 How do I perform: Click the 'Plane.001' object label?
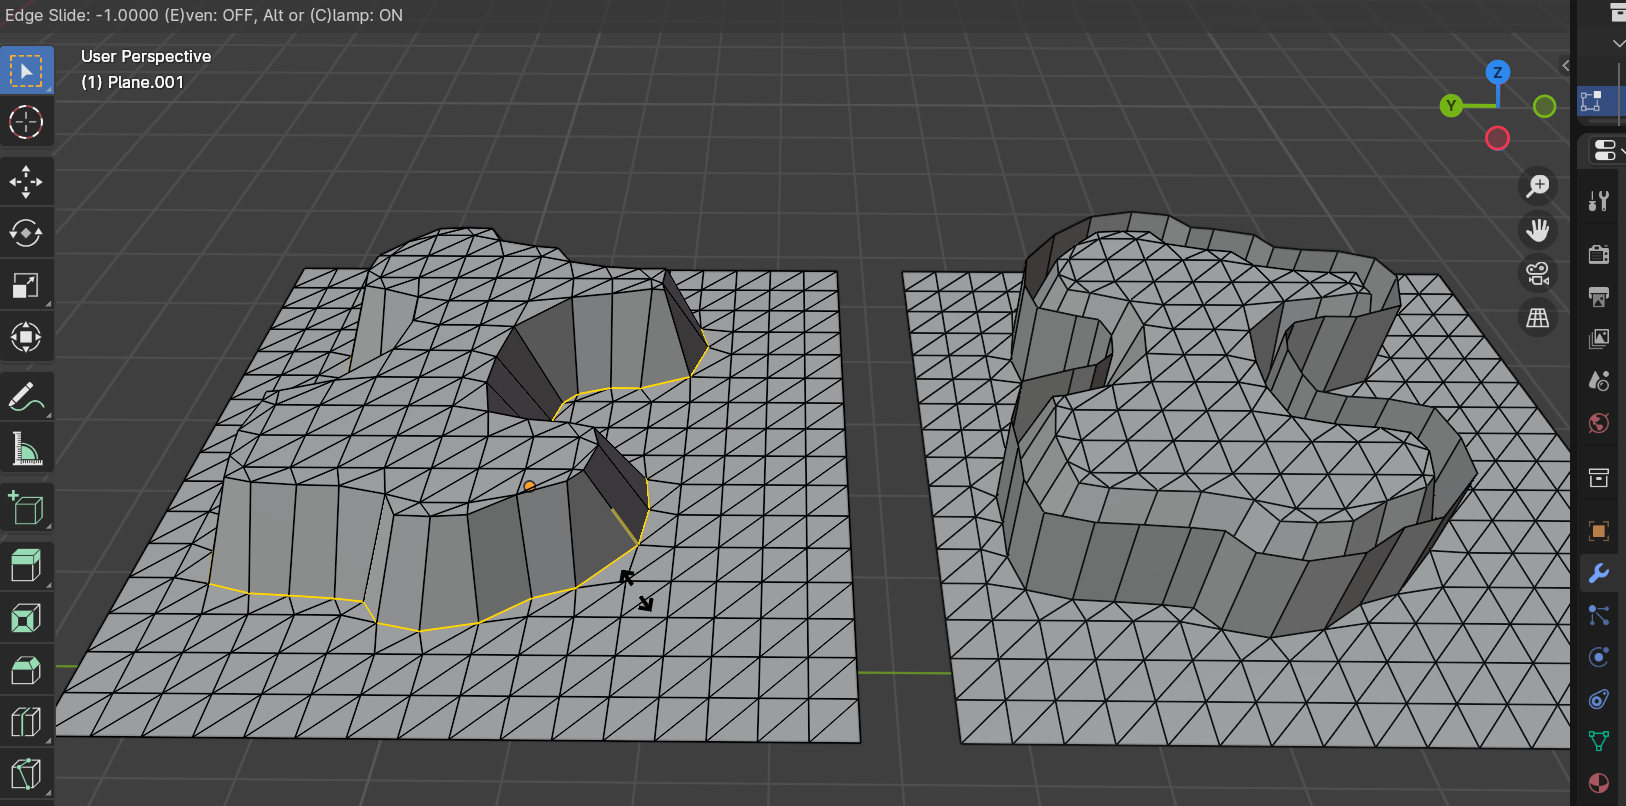pyautogui.click(x=146, y=82)
